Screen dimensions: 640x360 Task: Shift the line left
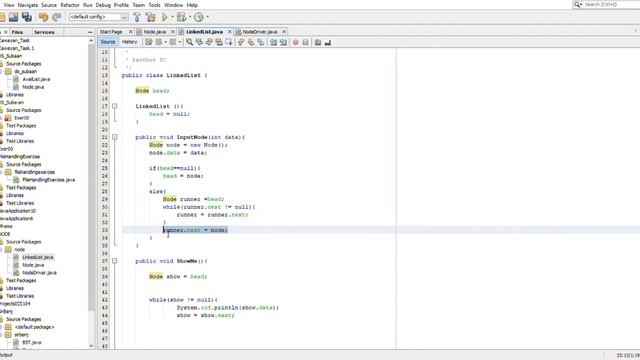(x=273, y=42)
